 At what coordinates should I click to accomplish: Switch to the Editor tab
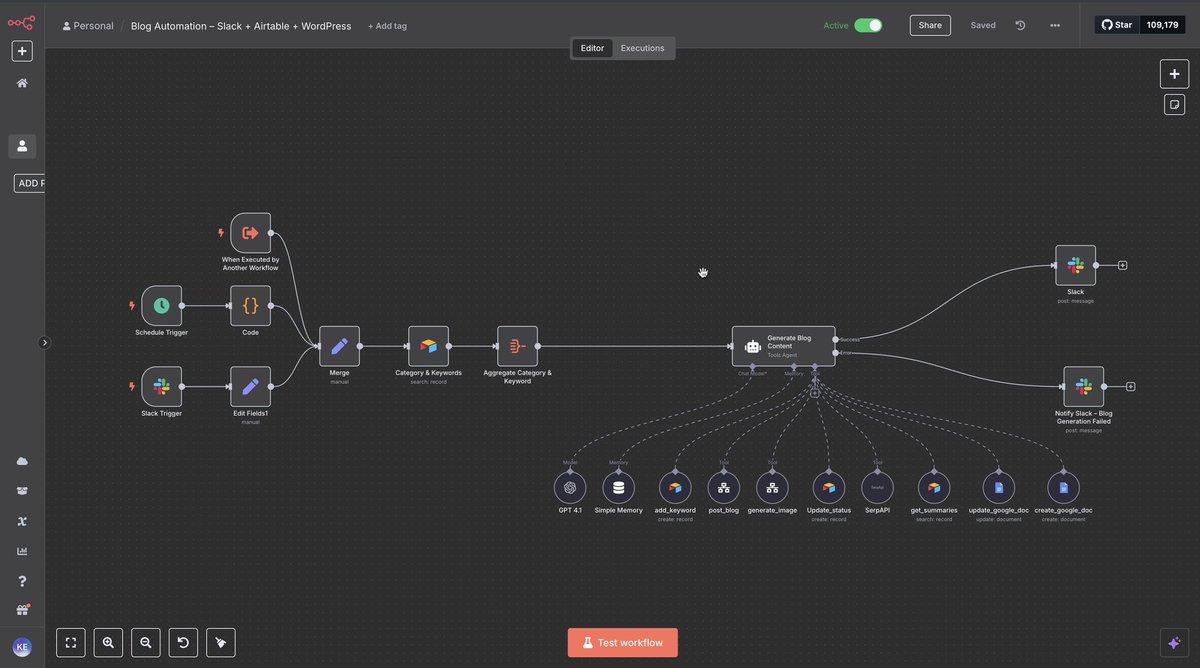[592, 48]
